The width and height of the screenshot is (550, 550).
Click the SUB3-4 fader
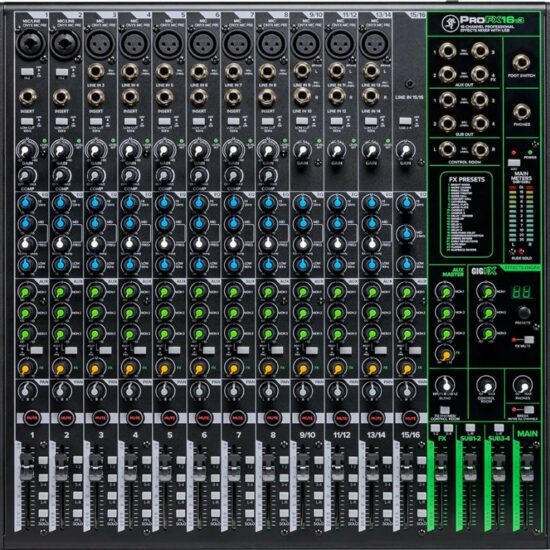coord(499,467)
